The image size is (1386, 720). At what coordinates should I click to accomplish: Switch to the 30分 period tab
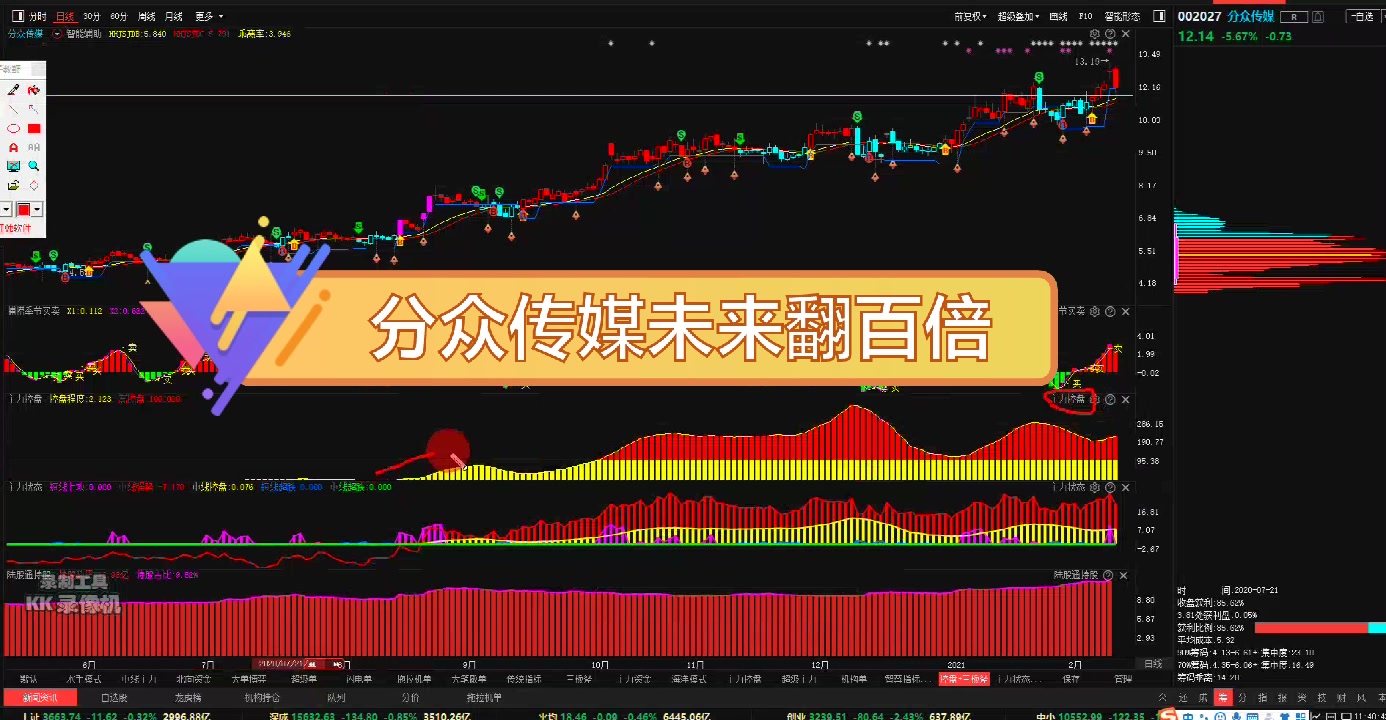[x=92, y=16]
